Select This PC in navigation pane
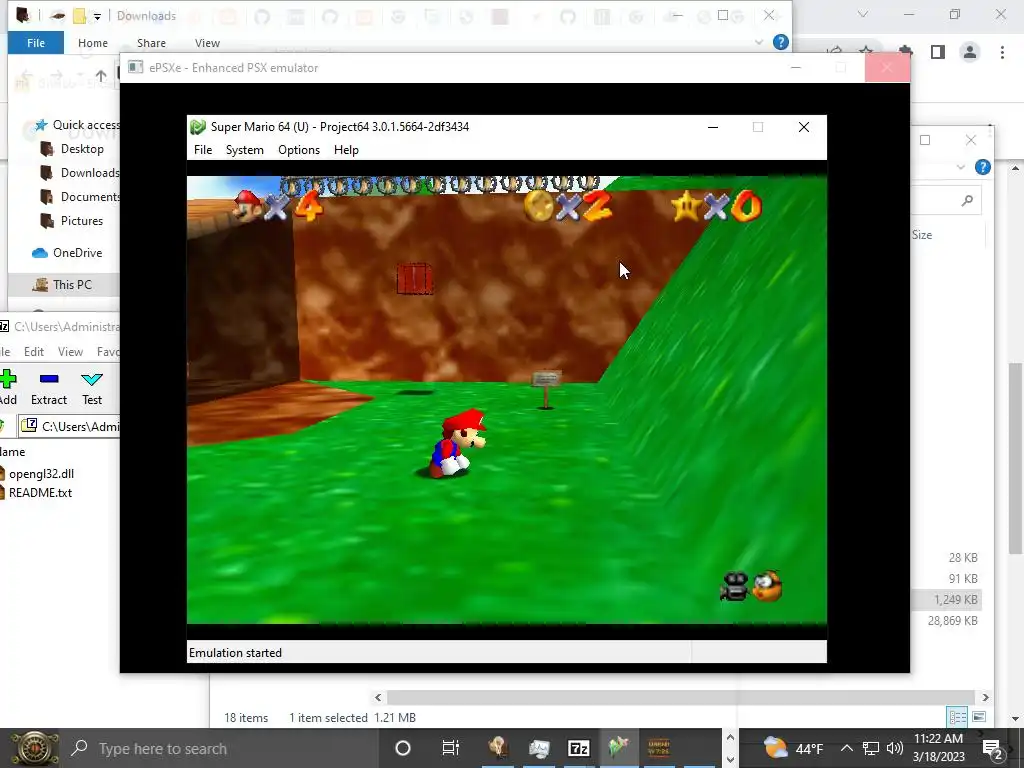The height and width of the screenshot is (768, 1024). click(63, 285)
